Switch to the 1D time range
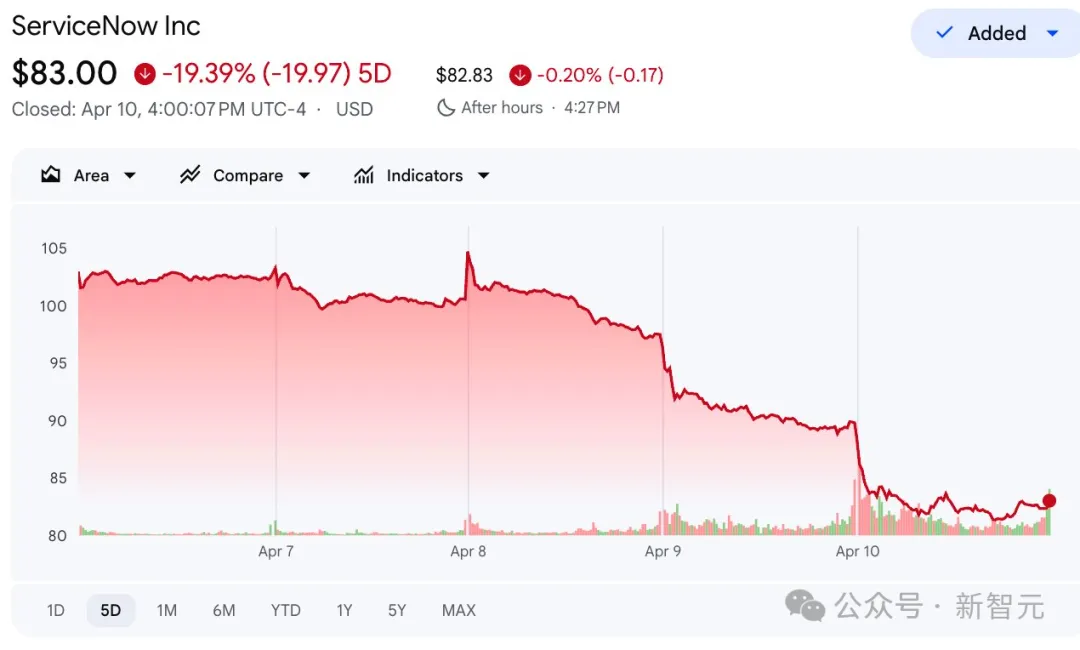 56,610
